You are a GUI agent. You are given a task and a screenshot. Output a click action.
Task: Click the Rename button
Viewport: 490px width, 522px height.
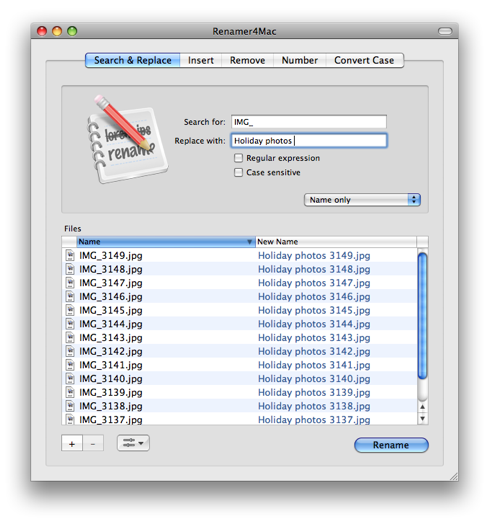(391, 445)
